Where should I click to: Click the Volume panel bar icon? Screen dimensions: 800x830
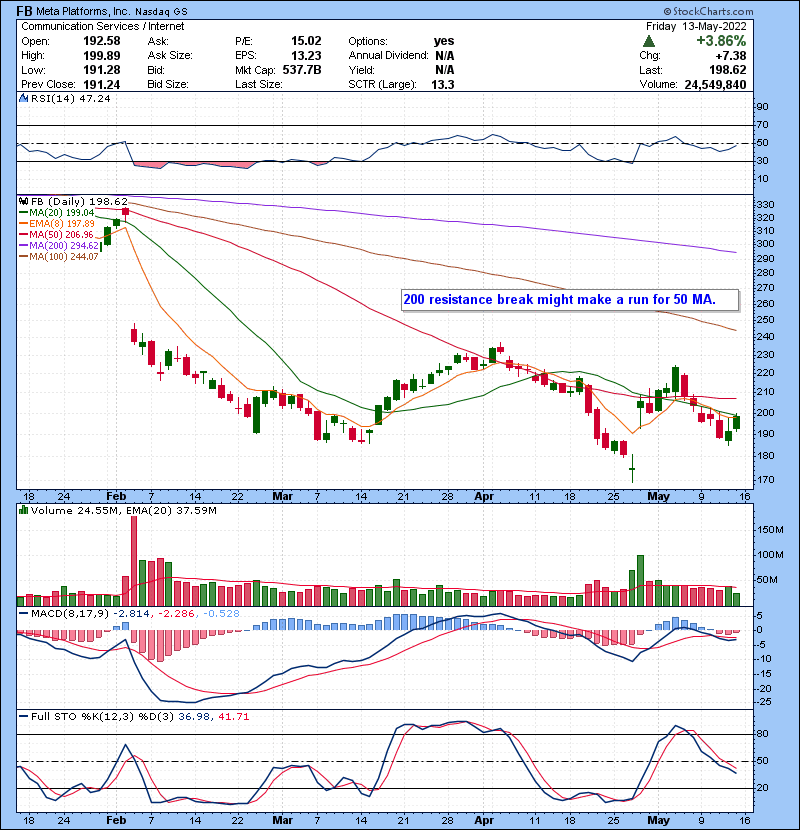[x=23, y=510]
